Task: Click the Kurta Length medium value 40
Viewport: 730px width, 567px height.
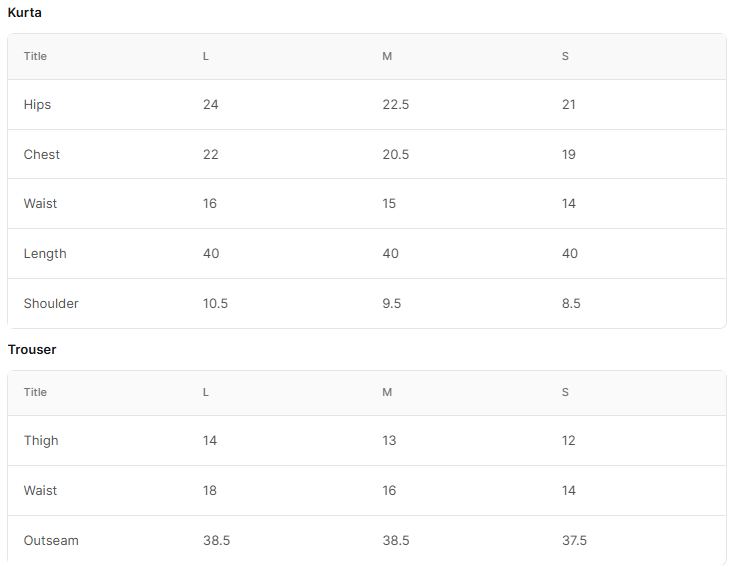Action: coord(390,254)
